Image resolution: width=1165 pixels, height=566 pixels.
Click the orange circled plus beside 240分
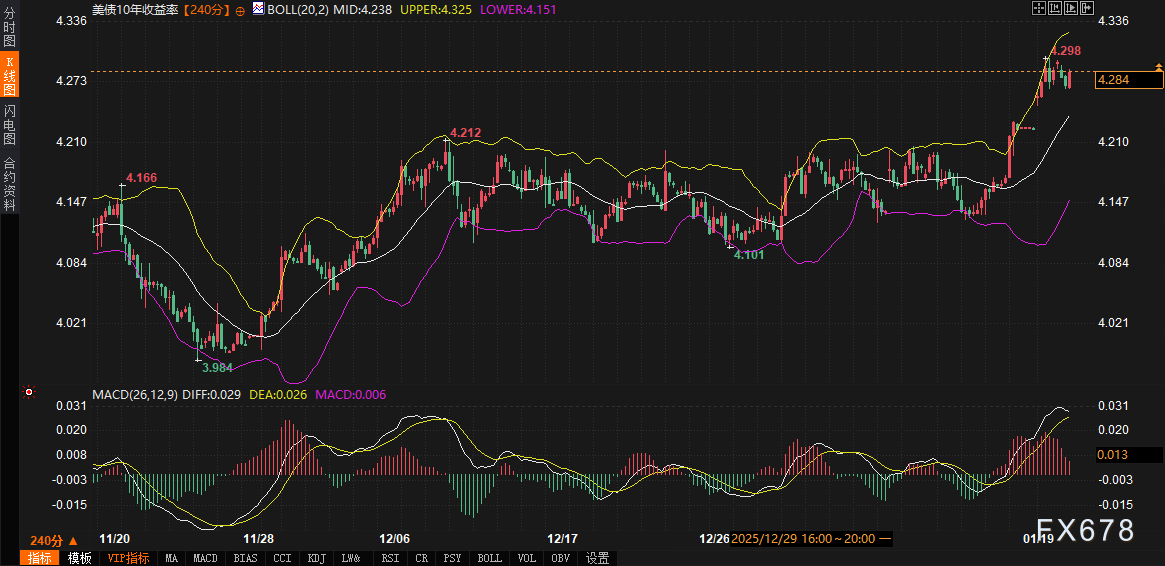point(240,9)
